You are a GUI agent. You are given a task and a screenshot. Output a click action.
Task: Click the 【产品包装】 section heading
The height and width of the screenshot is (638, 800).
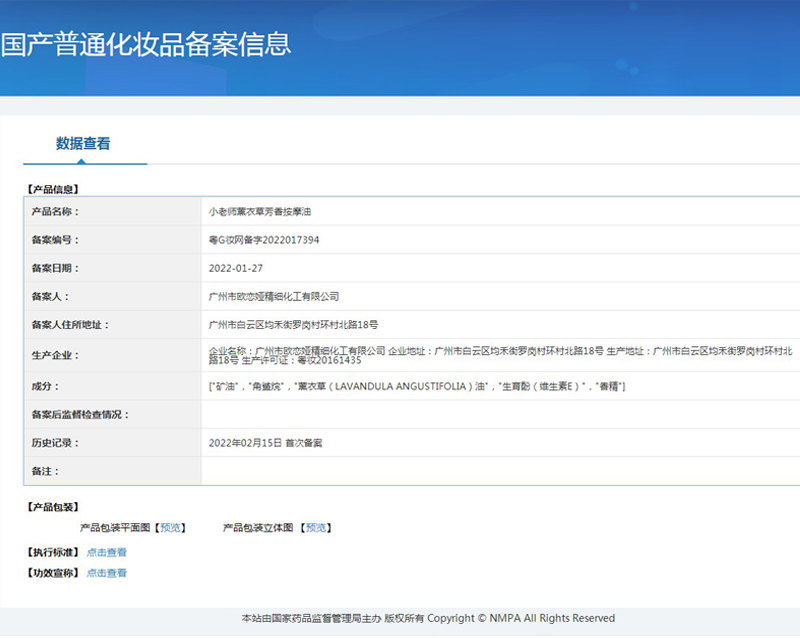coord(53,507)
